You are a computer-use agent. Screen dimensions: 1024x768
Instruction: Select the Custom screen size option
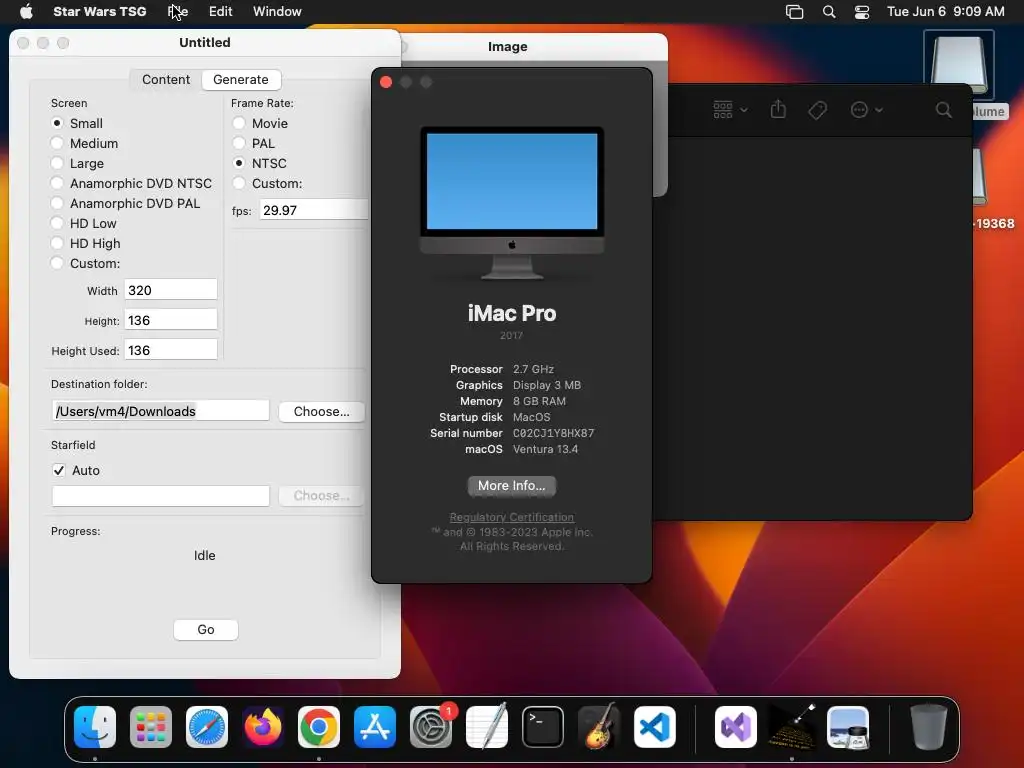[x=57, y=263]
